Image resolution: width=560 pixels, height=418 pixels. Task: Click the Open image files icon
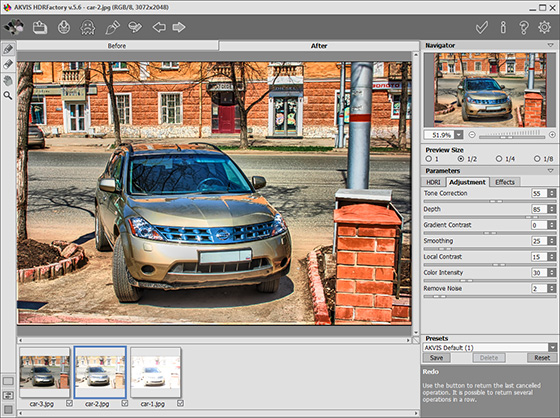40,27
